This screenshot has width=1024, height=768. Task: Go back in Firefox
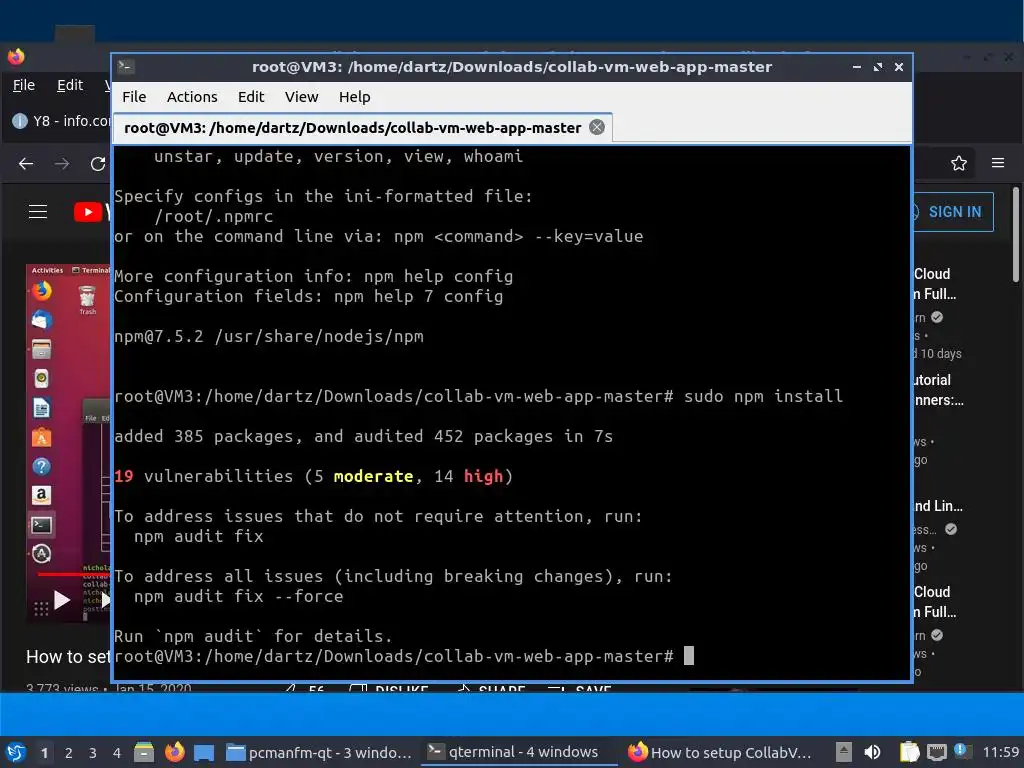click(x=25, y=163)
